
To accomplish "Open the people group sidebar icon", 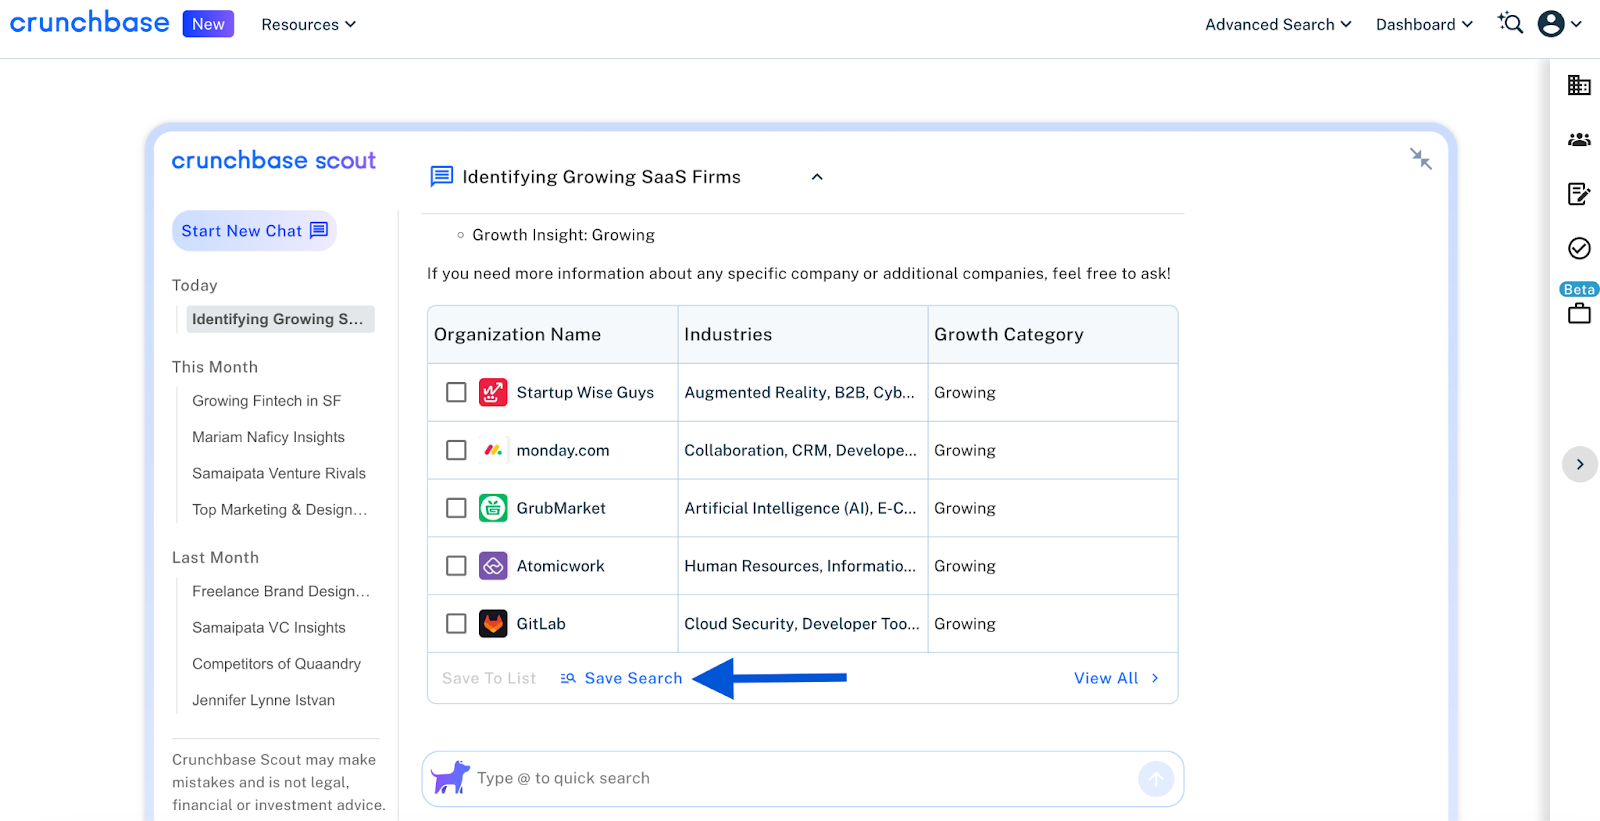I will click(1579, 140).
